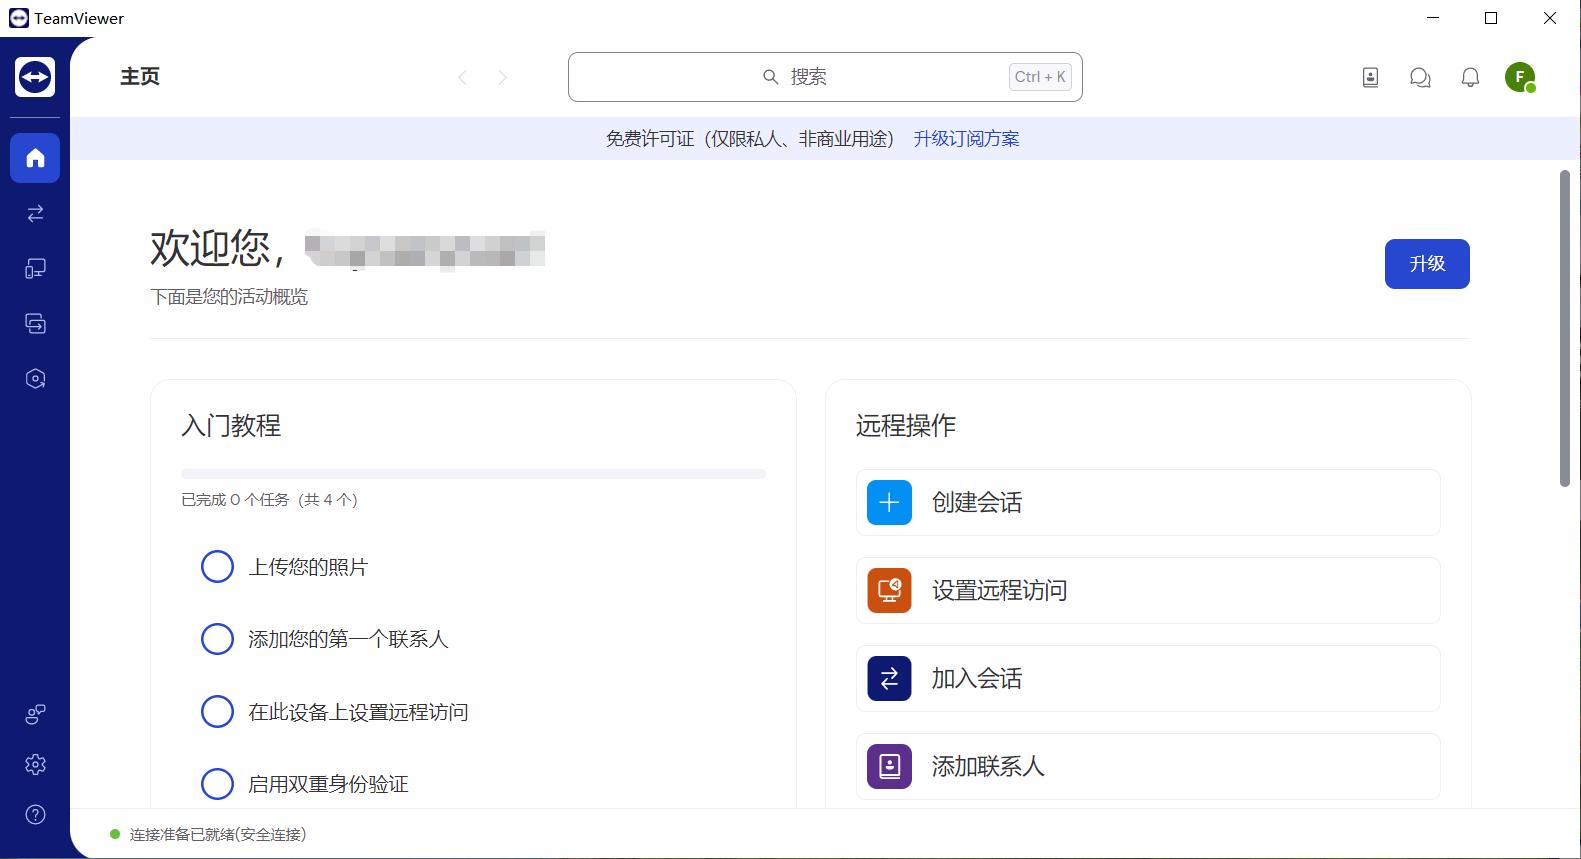Viewport: 1581px width, 859px height.
Task: Open the notifications bell icon
Action: 1470,77
